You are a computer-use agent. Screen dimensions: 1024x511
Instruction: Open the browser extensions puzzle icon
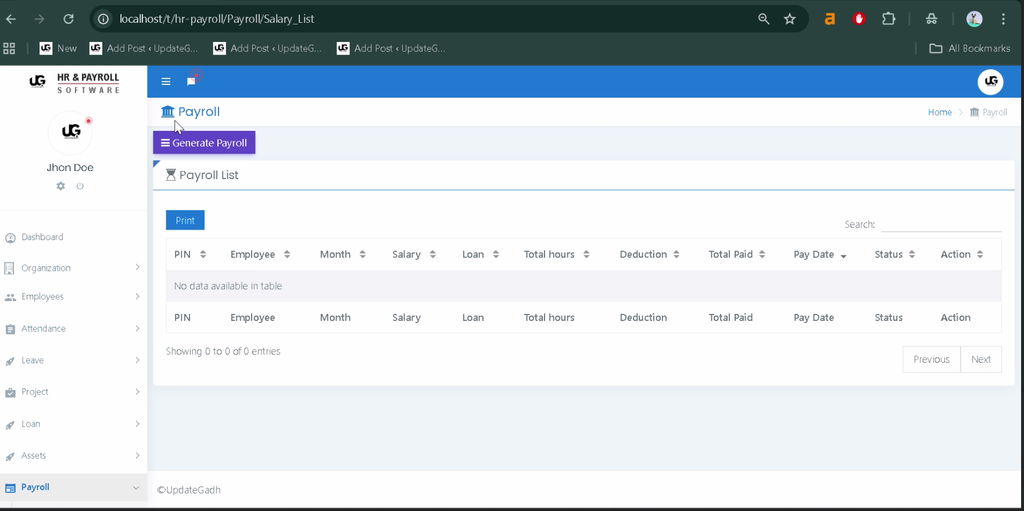click(x=888, y=19)
